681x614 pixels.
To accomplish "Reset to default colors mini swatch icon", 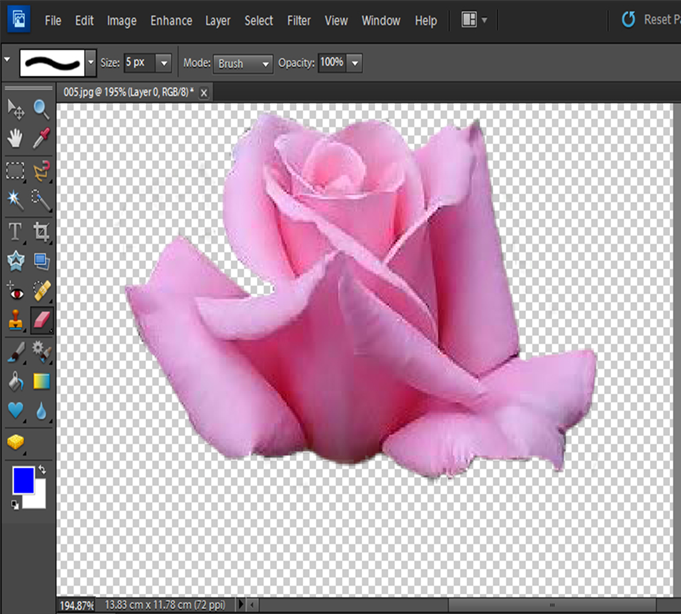I will click(15, 505).
